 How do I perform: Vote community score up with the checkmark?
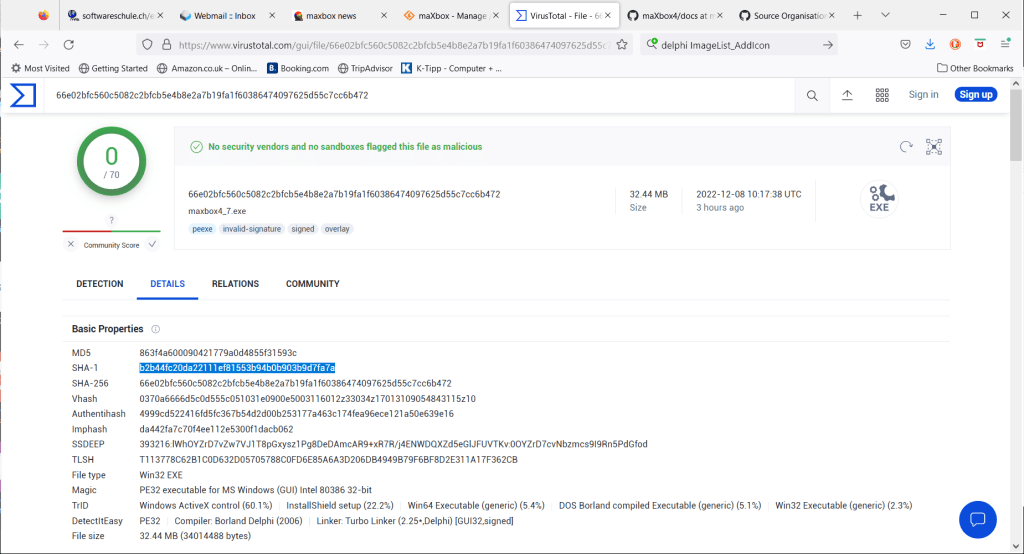[x=152, y=244]
